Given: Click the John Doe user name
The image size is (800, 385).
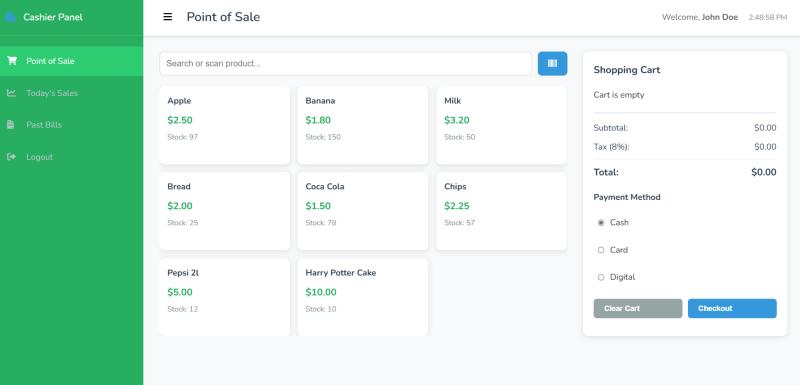Looking at the screenshot, I should 719,17.
